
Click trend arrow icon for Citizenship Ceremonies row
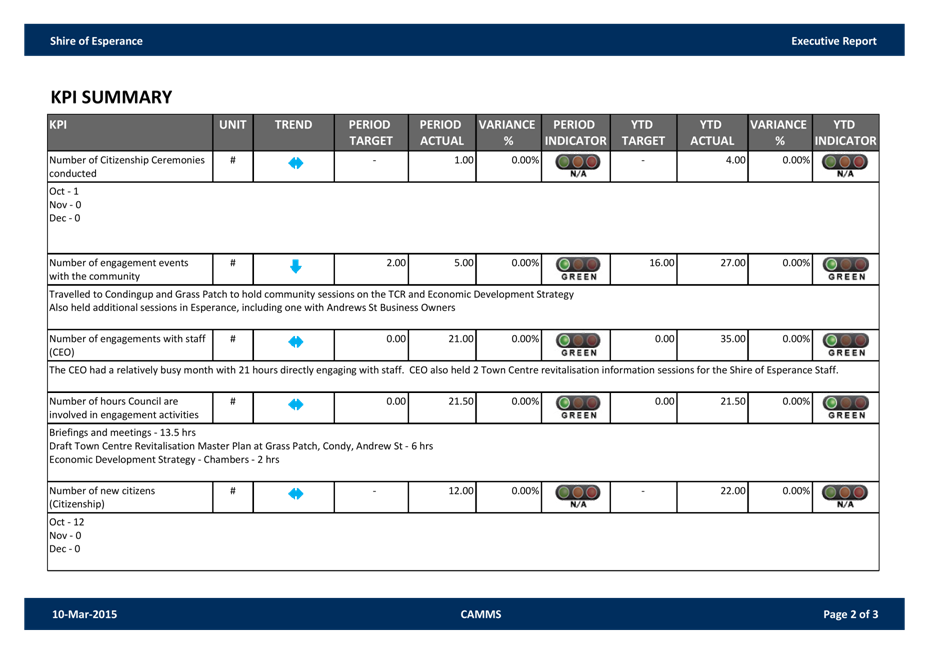click(x=294, y=164)
